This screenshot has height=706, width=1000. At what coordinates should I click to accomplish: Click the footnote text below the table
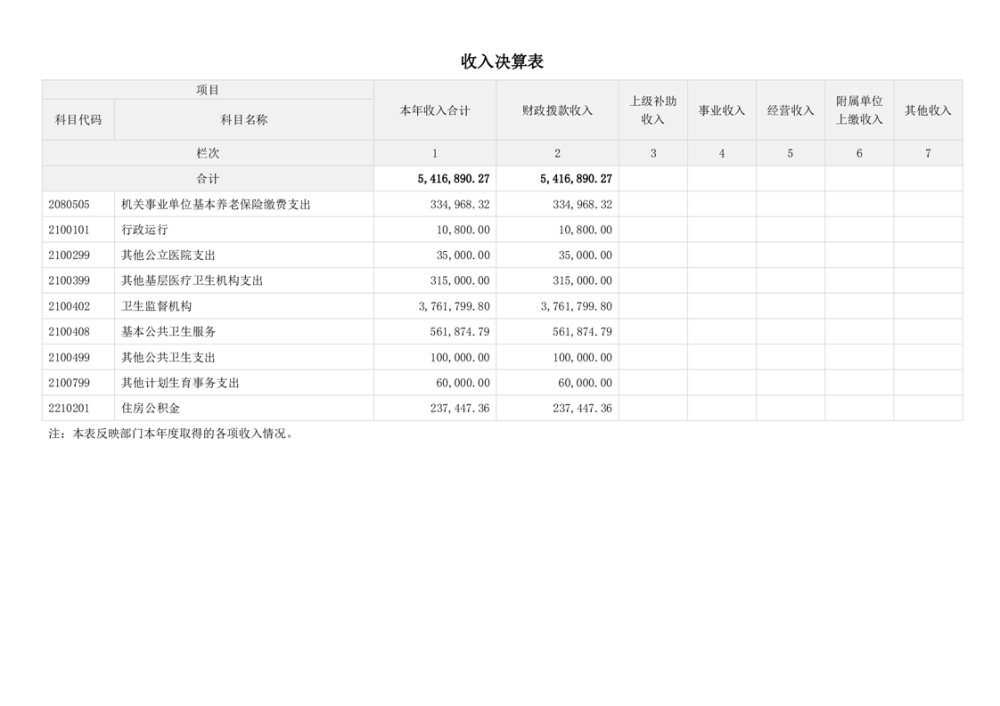click(172, 434)
